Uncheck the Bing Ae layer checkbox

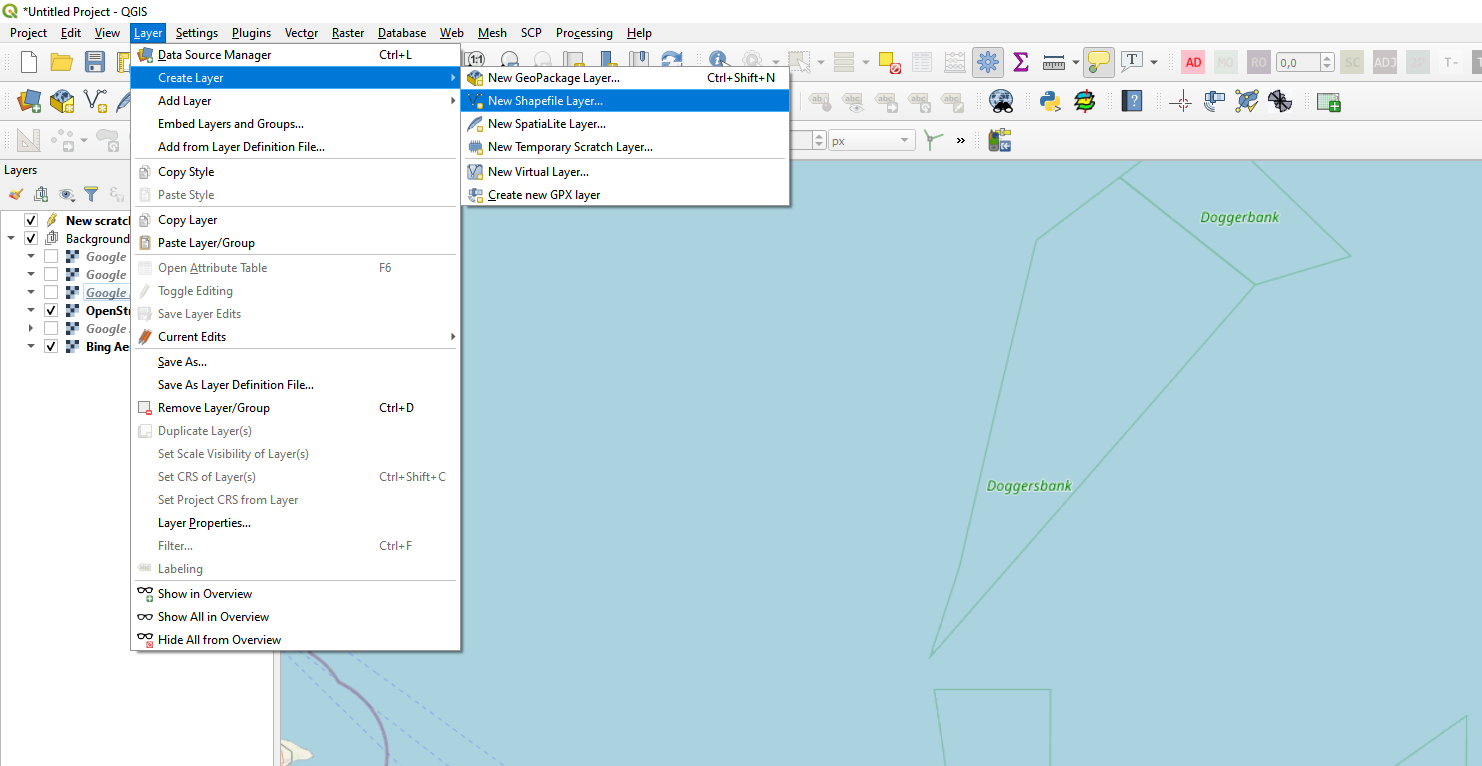tap(51, 346)
